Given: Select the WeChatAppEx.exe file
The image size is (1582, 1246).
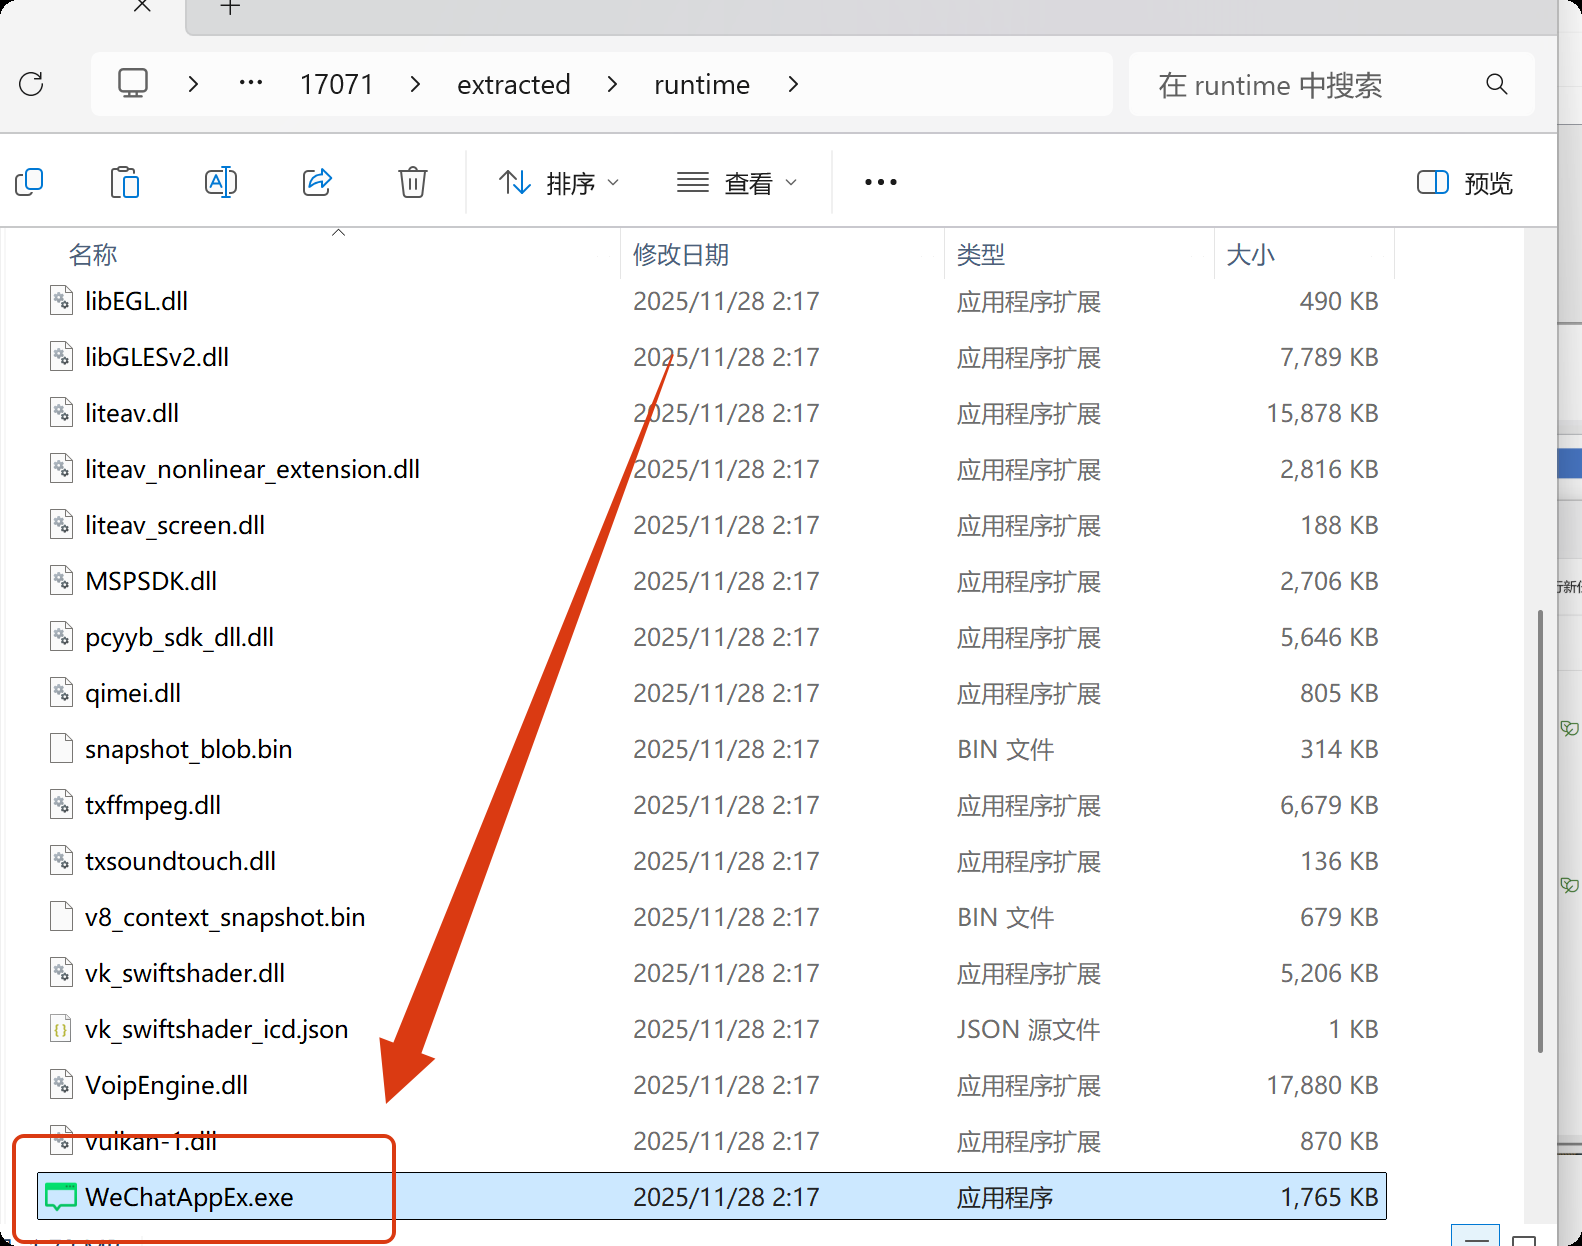Looking at the screenshot, I should [189, 1197].
